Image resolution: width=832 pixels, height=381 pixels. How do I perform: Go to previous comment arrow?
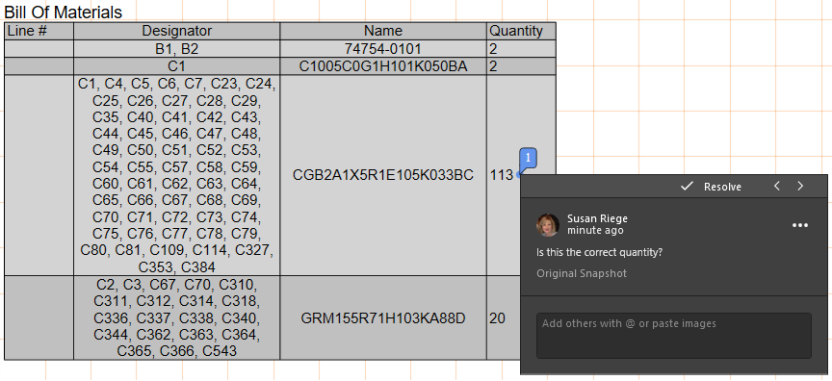[776, 186]
